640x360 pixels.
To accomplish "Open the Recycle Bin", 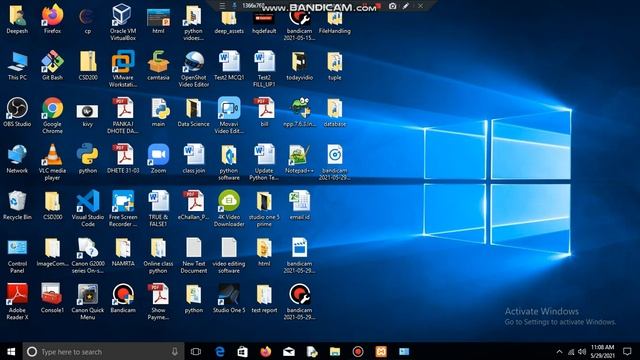I will pos(17,205).
